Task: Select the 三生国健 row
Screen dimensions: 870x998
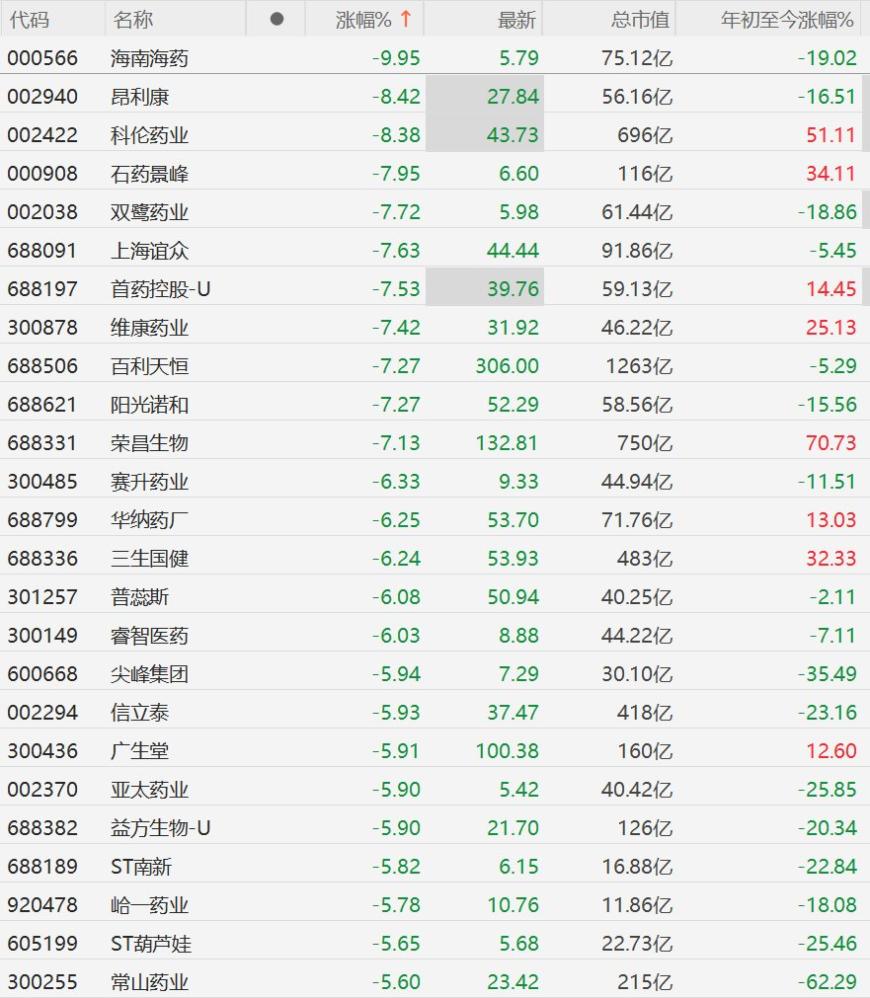Action: click(435, 558)
